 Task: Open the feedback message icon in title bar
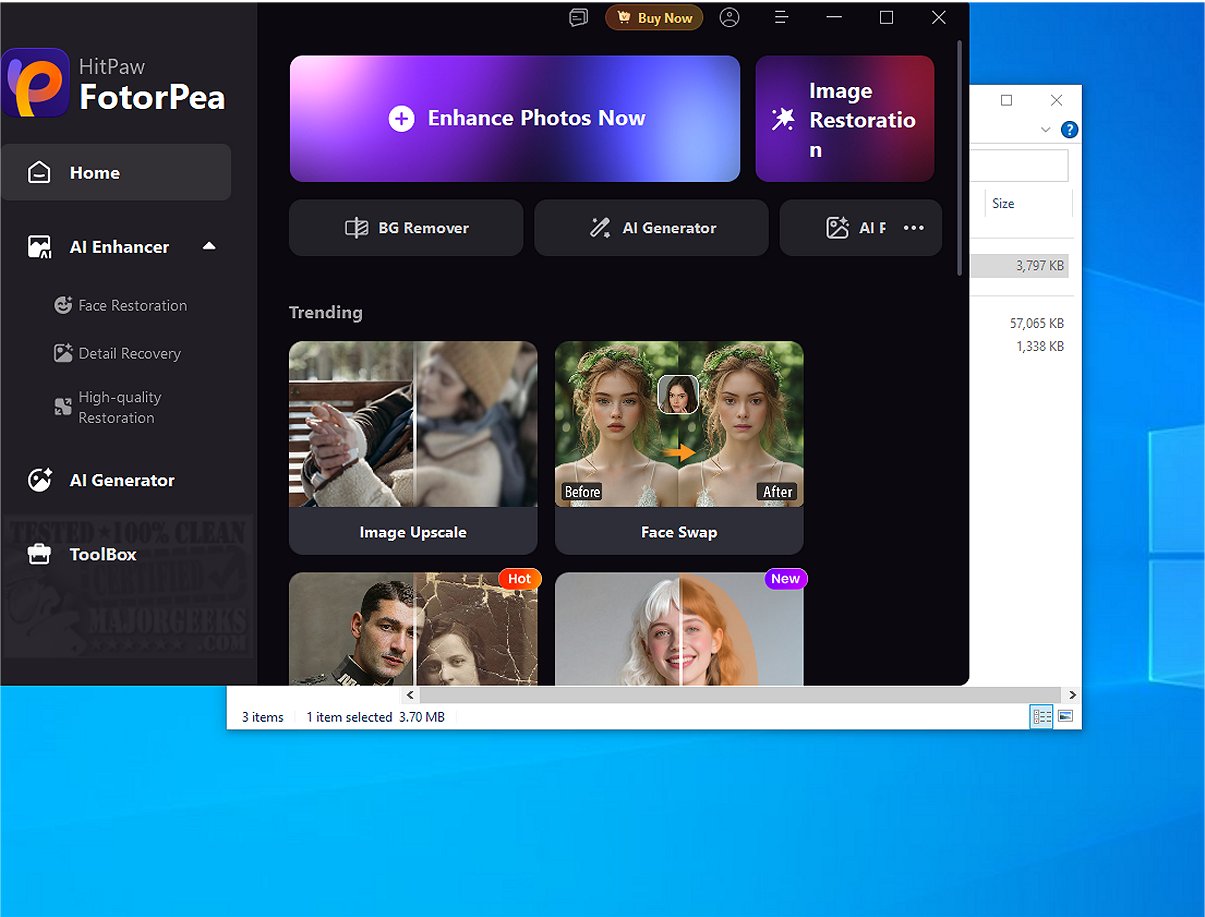578,18
